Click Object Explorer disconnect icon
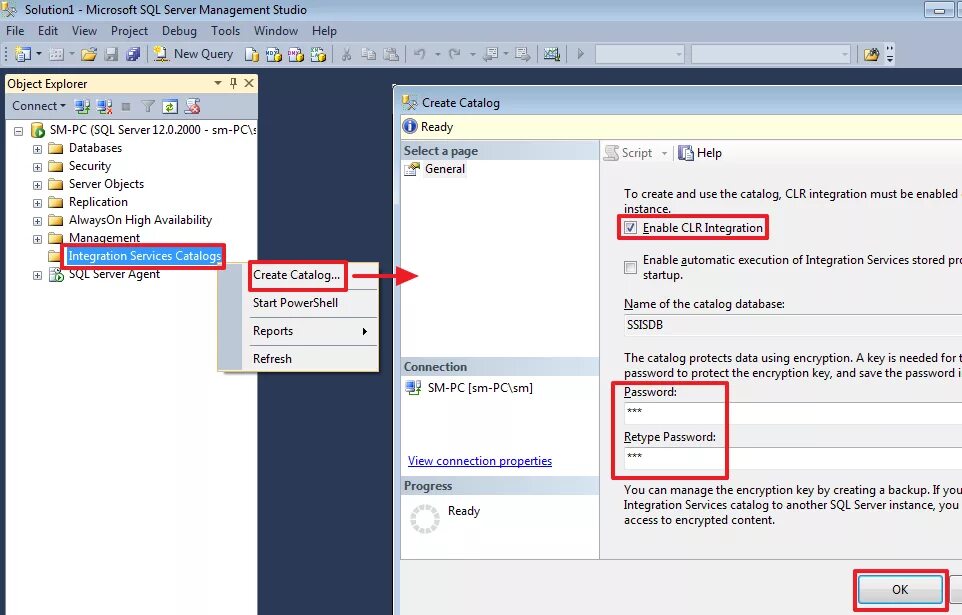962x615 pixels. (x=104, y=106)
